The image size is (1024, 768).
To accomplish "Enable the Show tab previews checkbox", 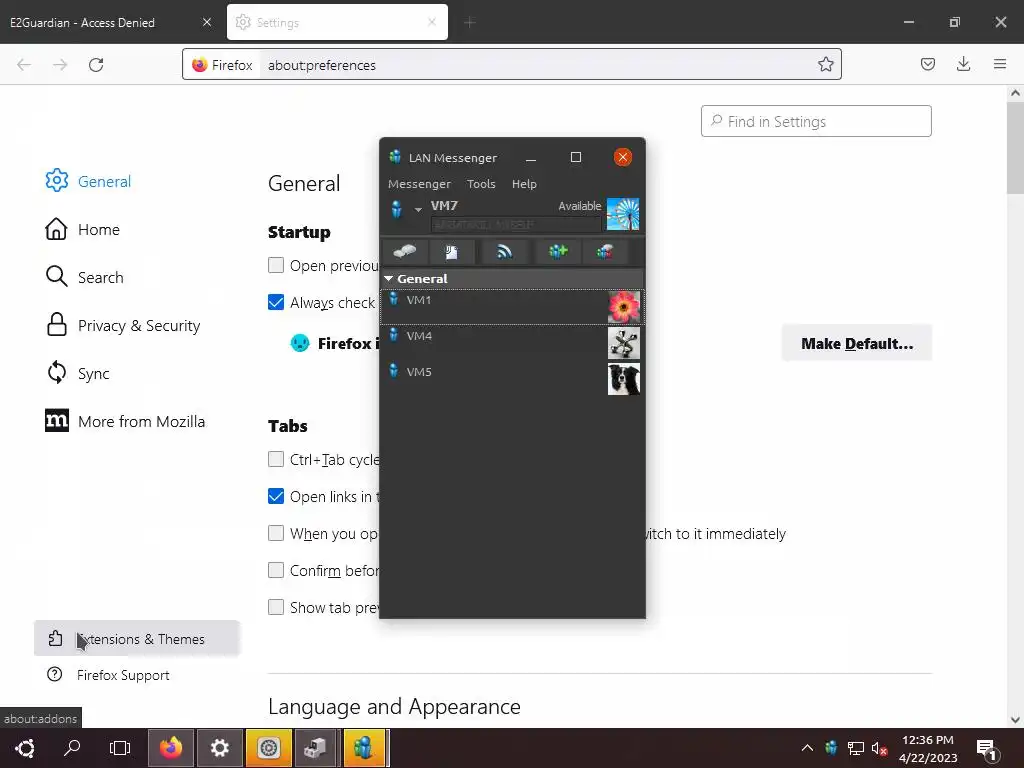I will pyautogui.click(x=276, y=607).
